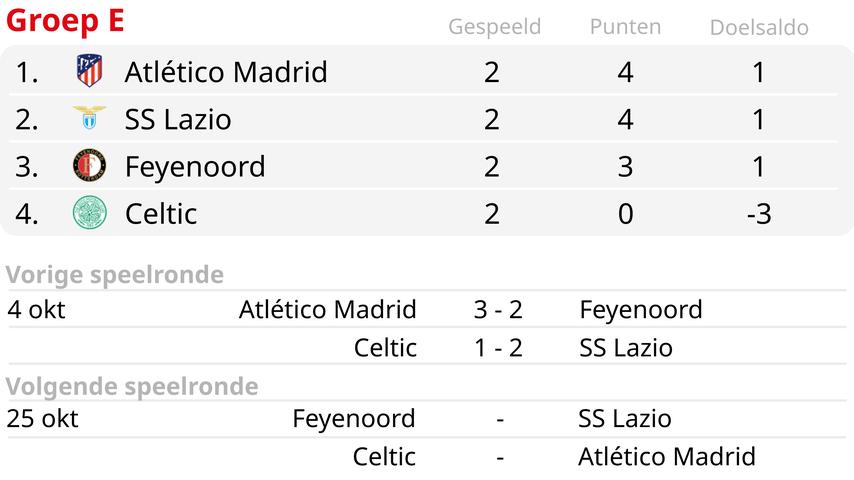
Task: Open Feyenoord team row in standings
Action: click(x=423, y=166)
